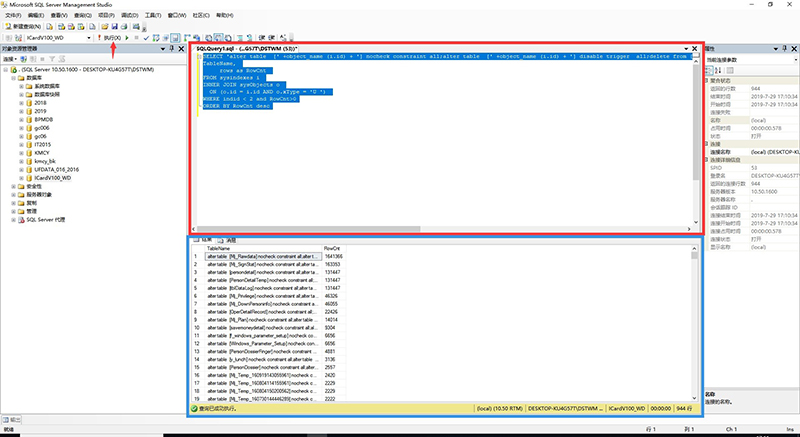Click the New Query (新建查询) button
This screenshot has width=800, height=437.
23,26
